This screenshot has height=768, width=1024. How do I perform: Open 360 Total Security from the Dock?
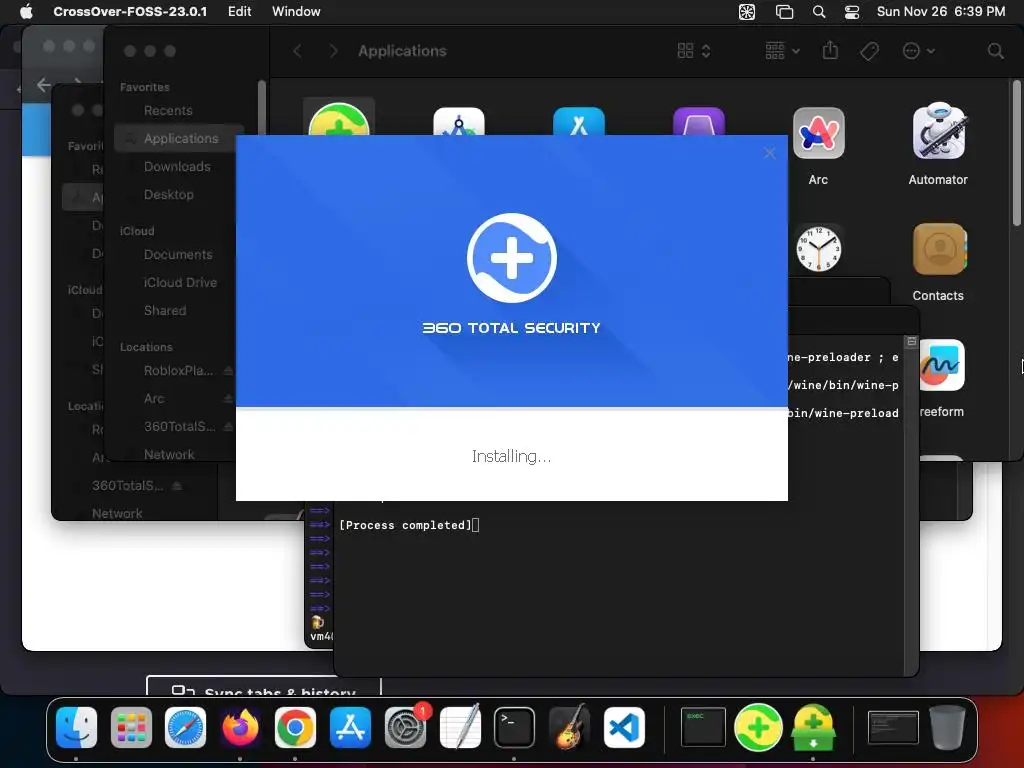[x=758, y=727]
